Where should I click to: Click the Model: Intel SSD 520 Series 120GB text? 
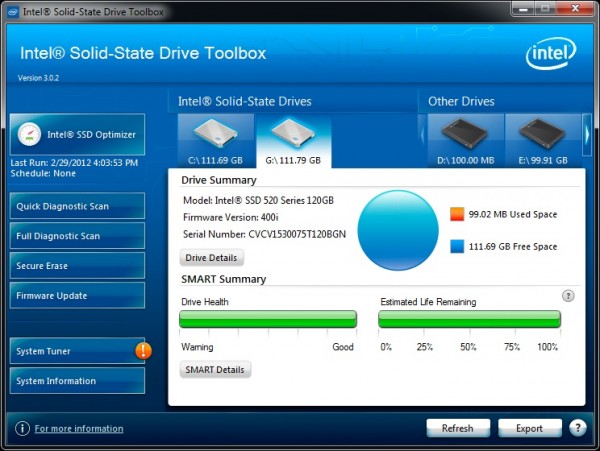coord(258,200)
